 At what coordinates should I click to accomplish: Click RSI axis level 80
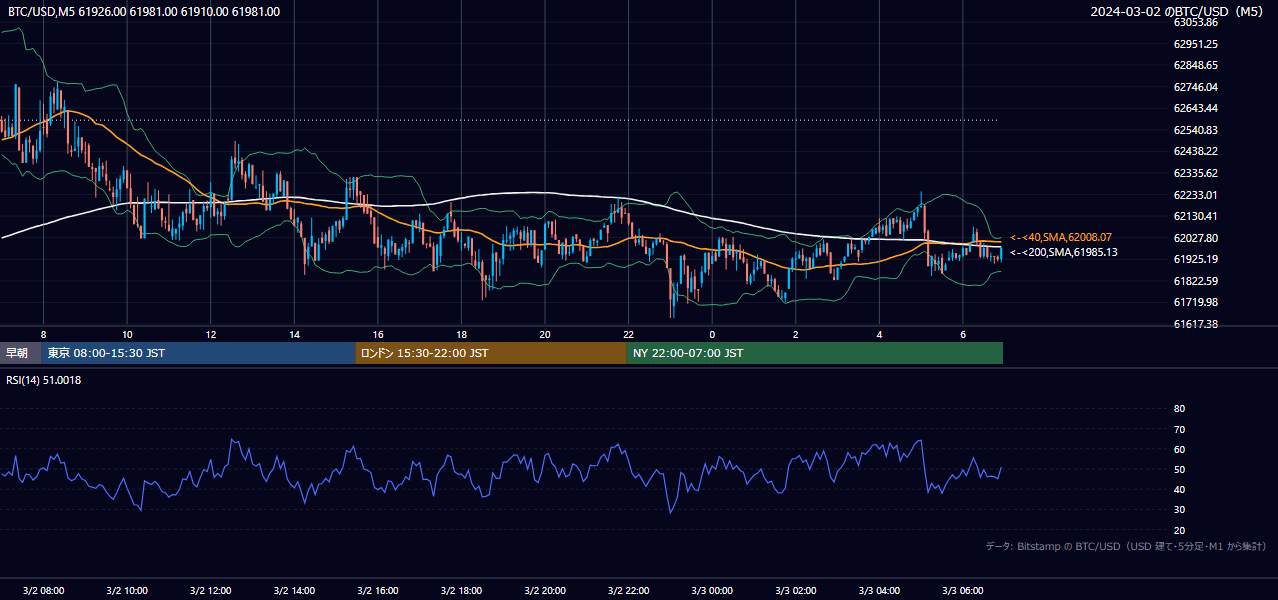click(x=1179, y=409)
